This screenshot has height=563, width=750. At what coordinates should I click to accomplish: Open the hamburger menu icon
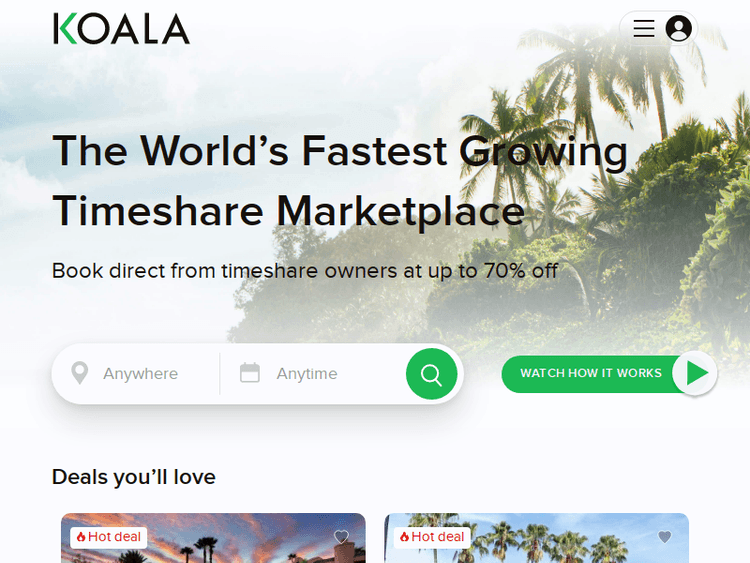click(x=644, y=28)
